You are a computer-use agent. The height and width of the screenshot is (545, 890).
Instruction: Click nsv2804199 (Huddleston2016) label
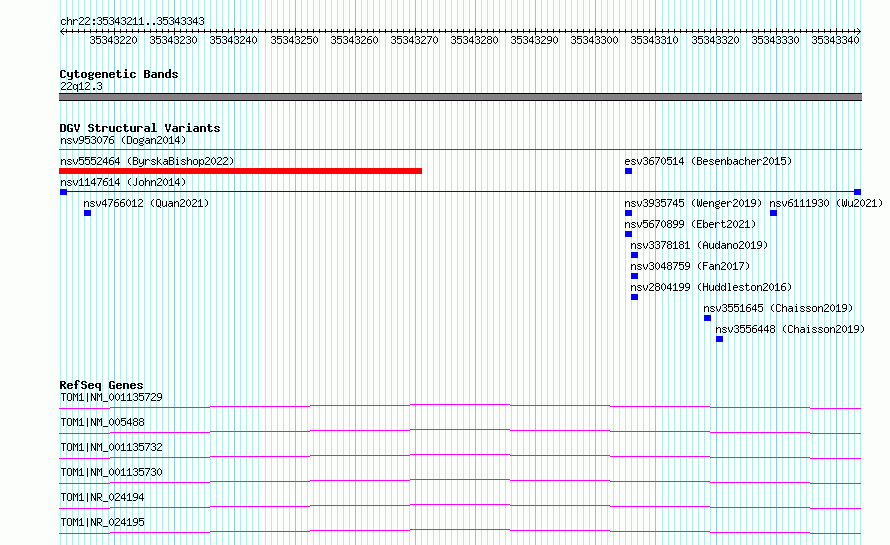coord(711,287)
